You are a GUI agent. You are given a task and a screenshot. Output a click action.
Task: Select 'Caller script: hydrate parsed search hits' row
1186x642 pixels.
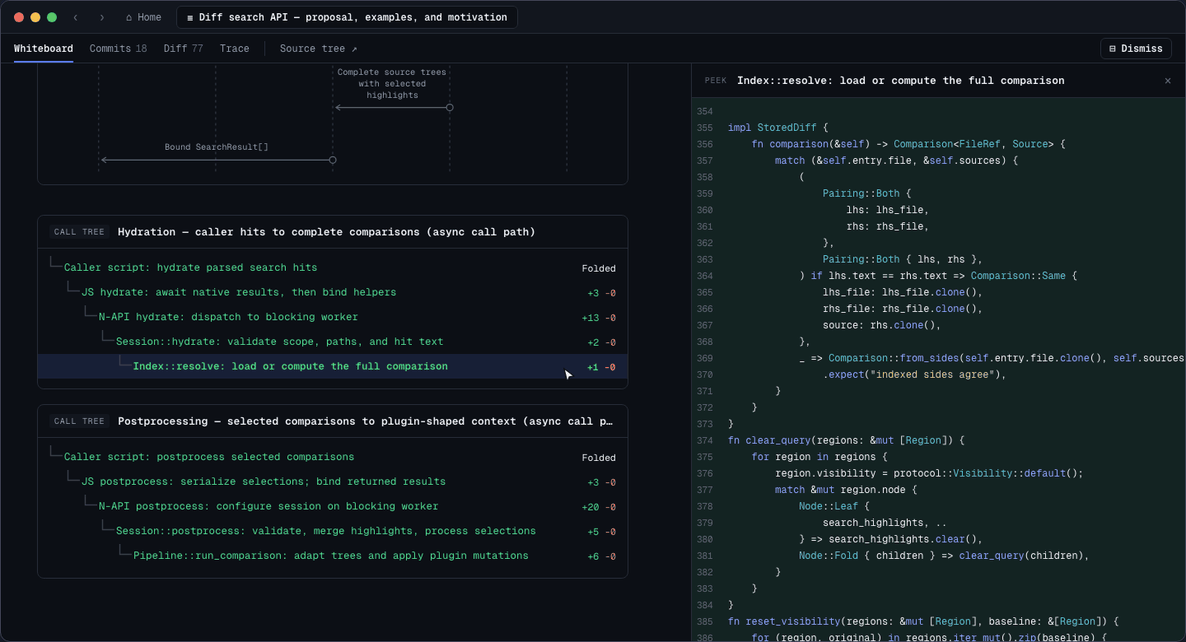point(333,268)
